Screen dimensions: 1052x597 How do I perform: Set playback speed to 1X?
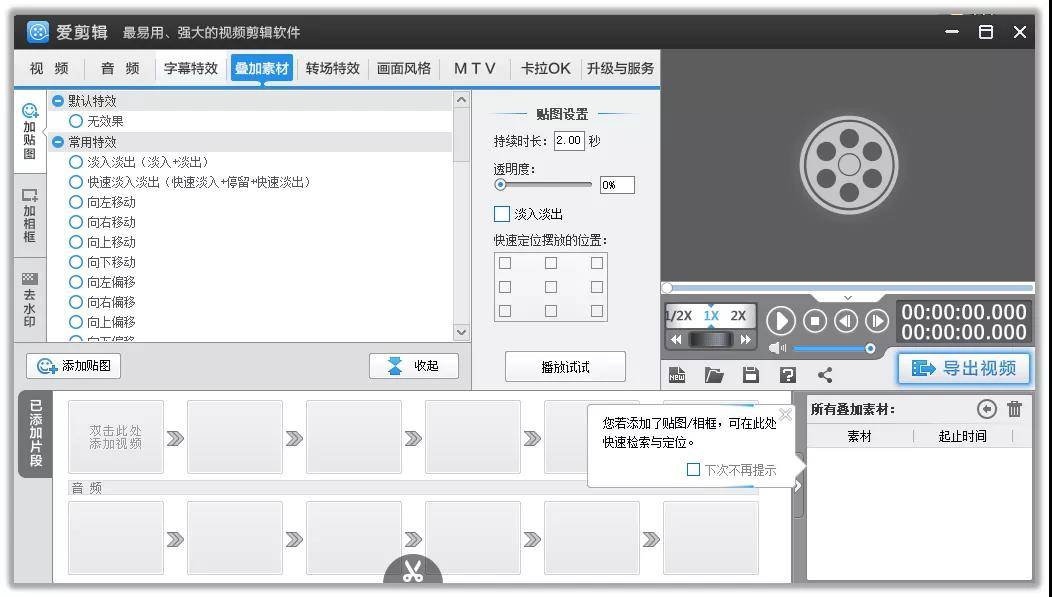[711, 316]
